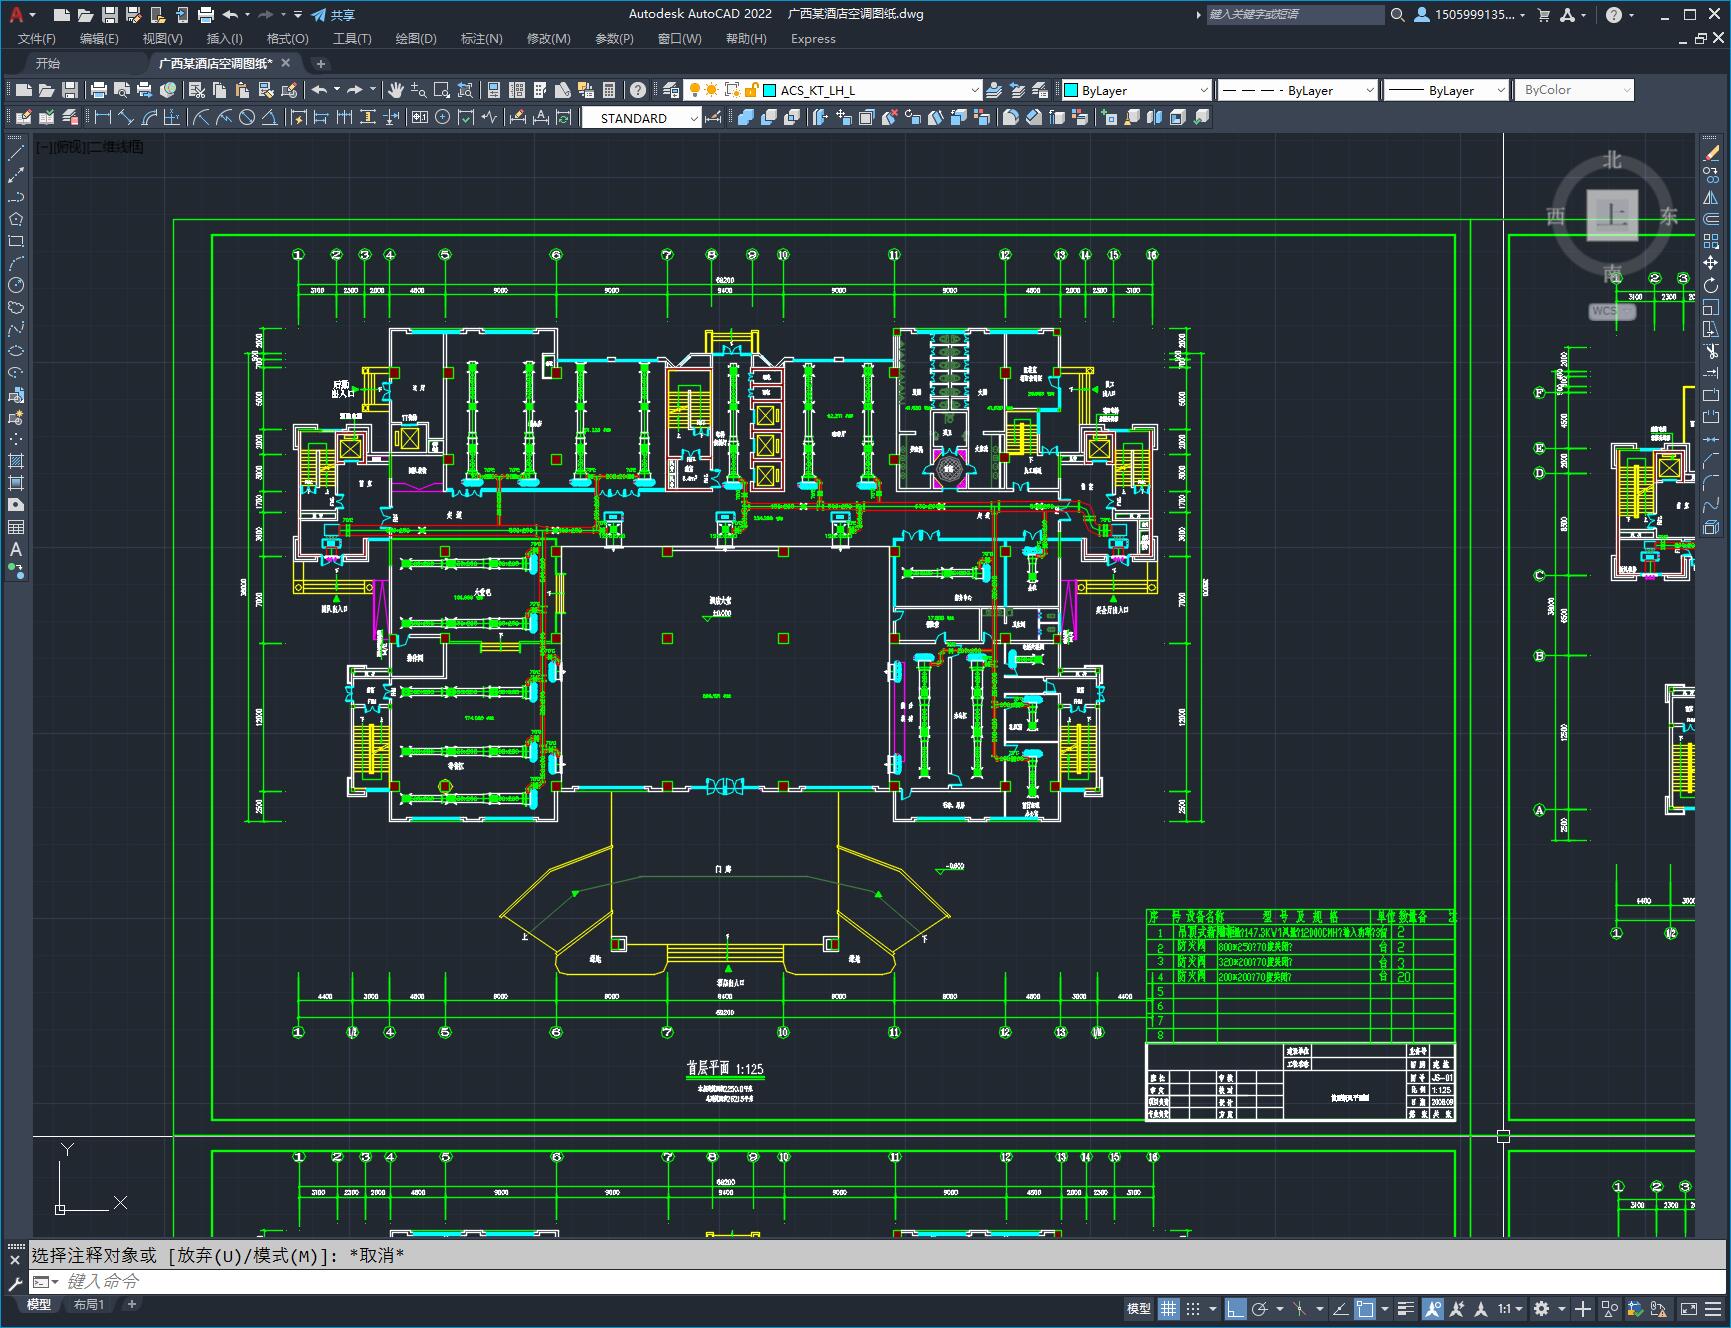Viewport: 1731px width, 1328px height.
Task: Select the Line tool in draw toolbar
Action: tap(16, 153)
